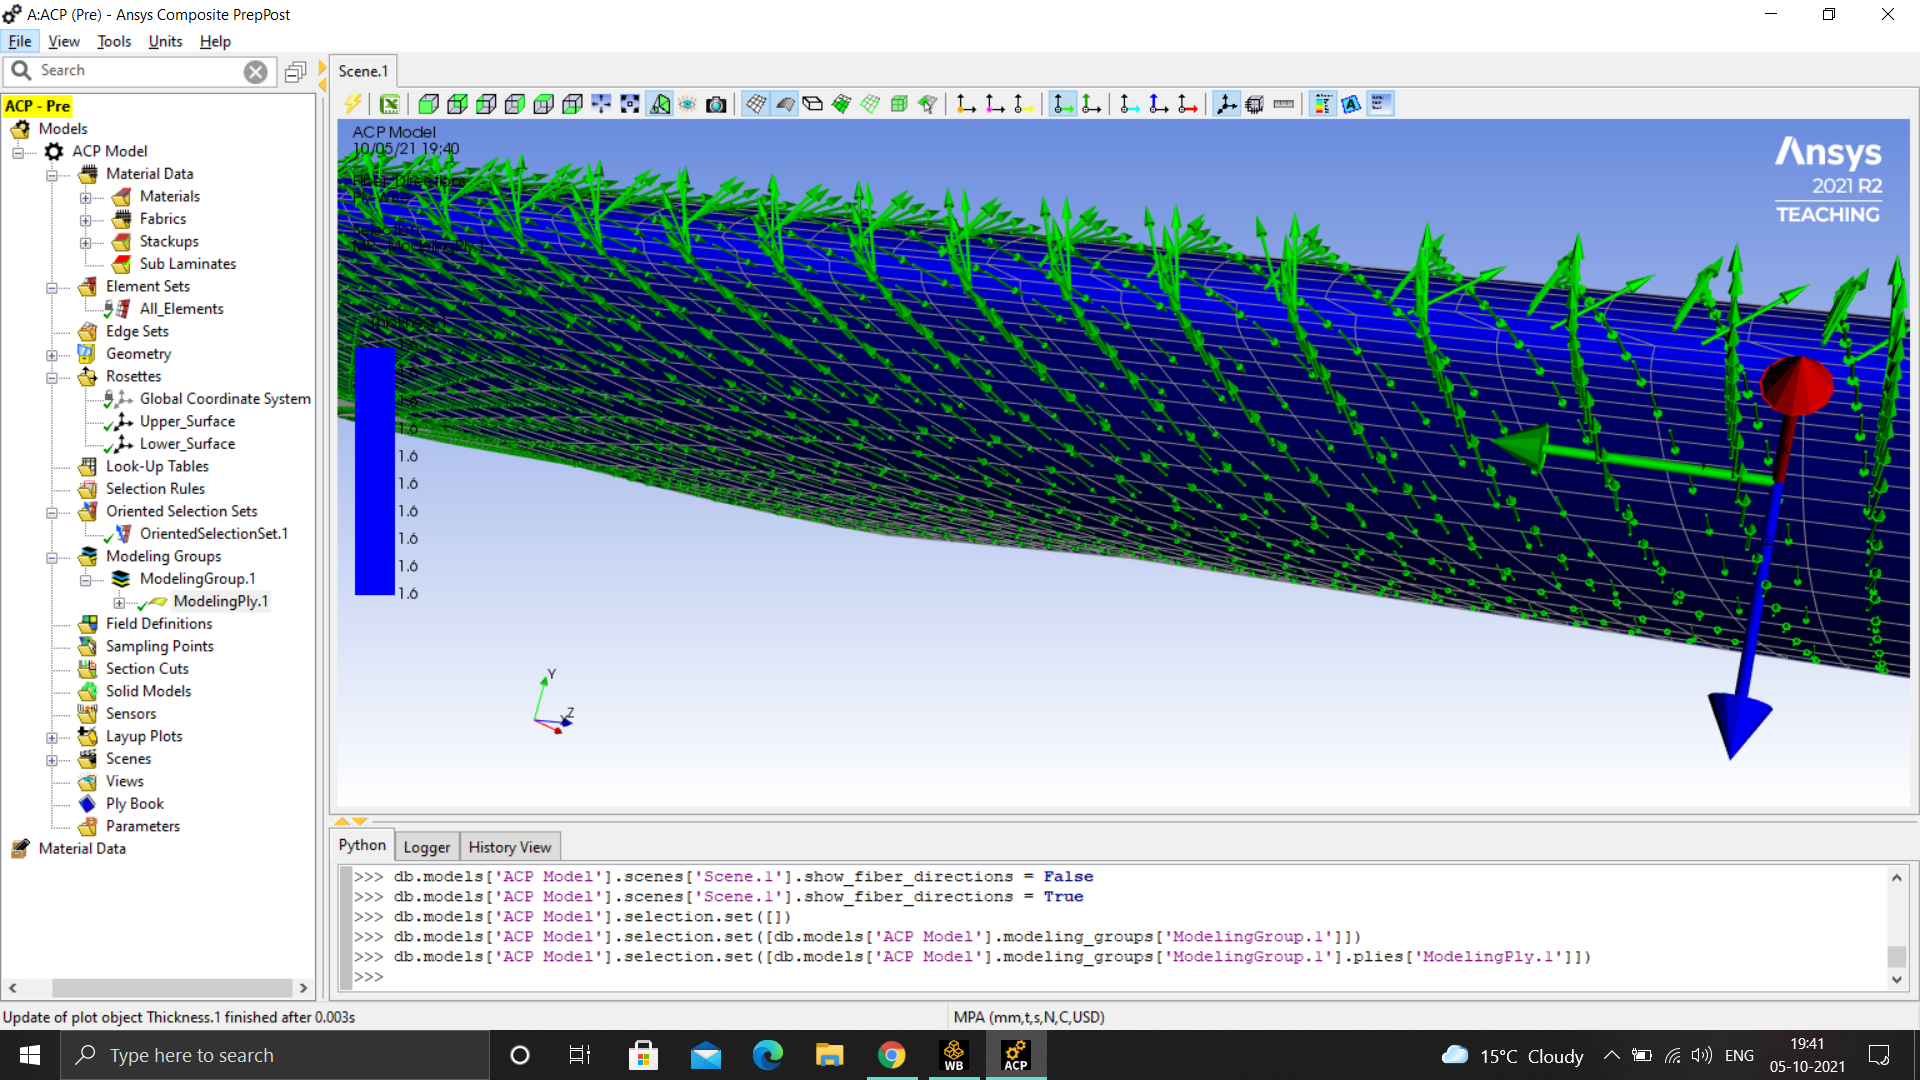Click the blue arrow axis icon
The image size is (1920, 1080).
click(1159, 104)
